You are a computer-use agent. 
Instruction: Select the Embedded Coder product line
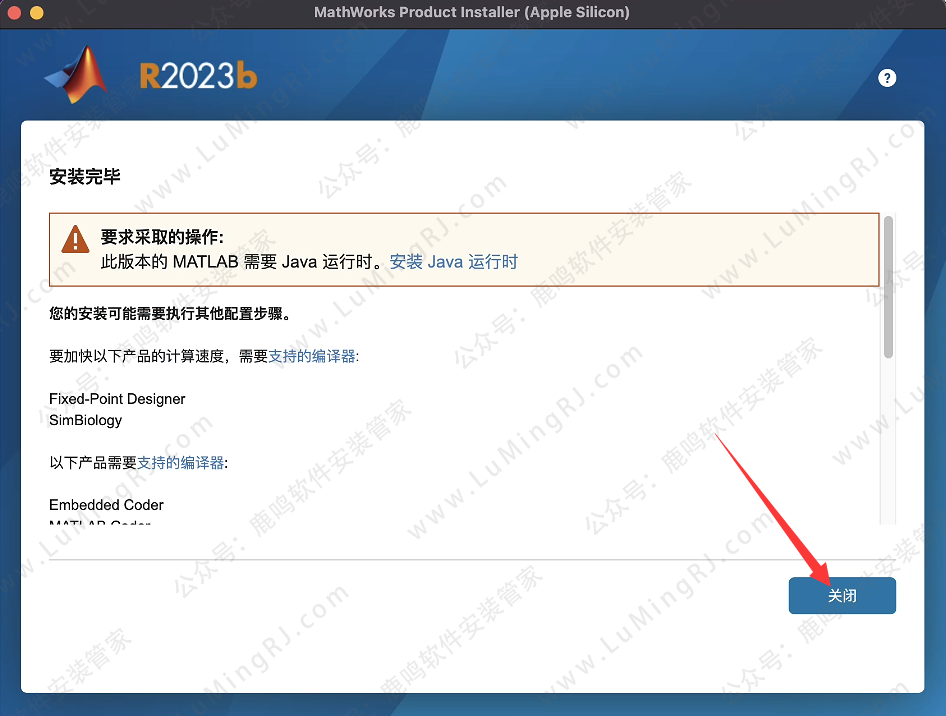coord(106,505)
